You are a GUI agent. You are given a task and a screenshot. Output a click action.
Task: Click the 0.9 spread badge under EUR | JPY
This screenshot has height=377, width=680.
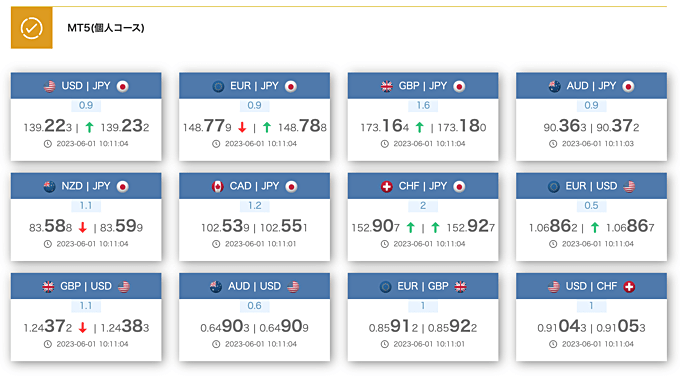[255, 105]
